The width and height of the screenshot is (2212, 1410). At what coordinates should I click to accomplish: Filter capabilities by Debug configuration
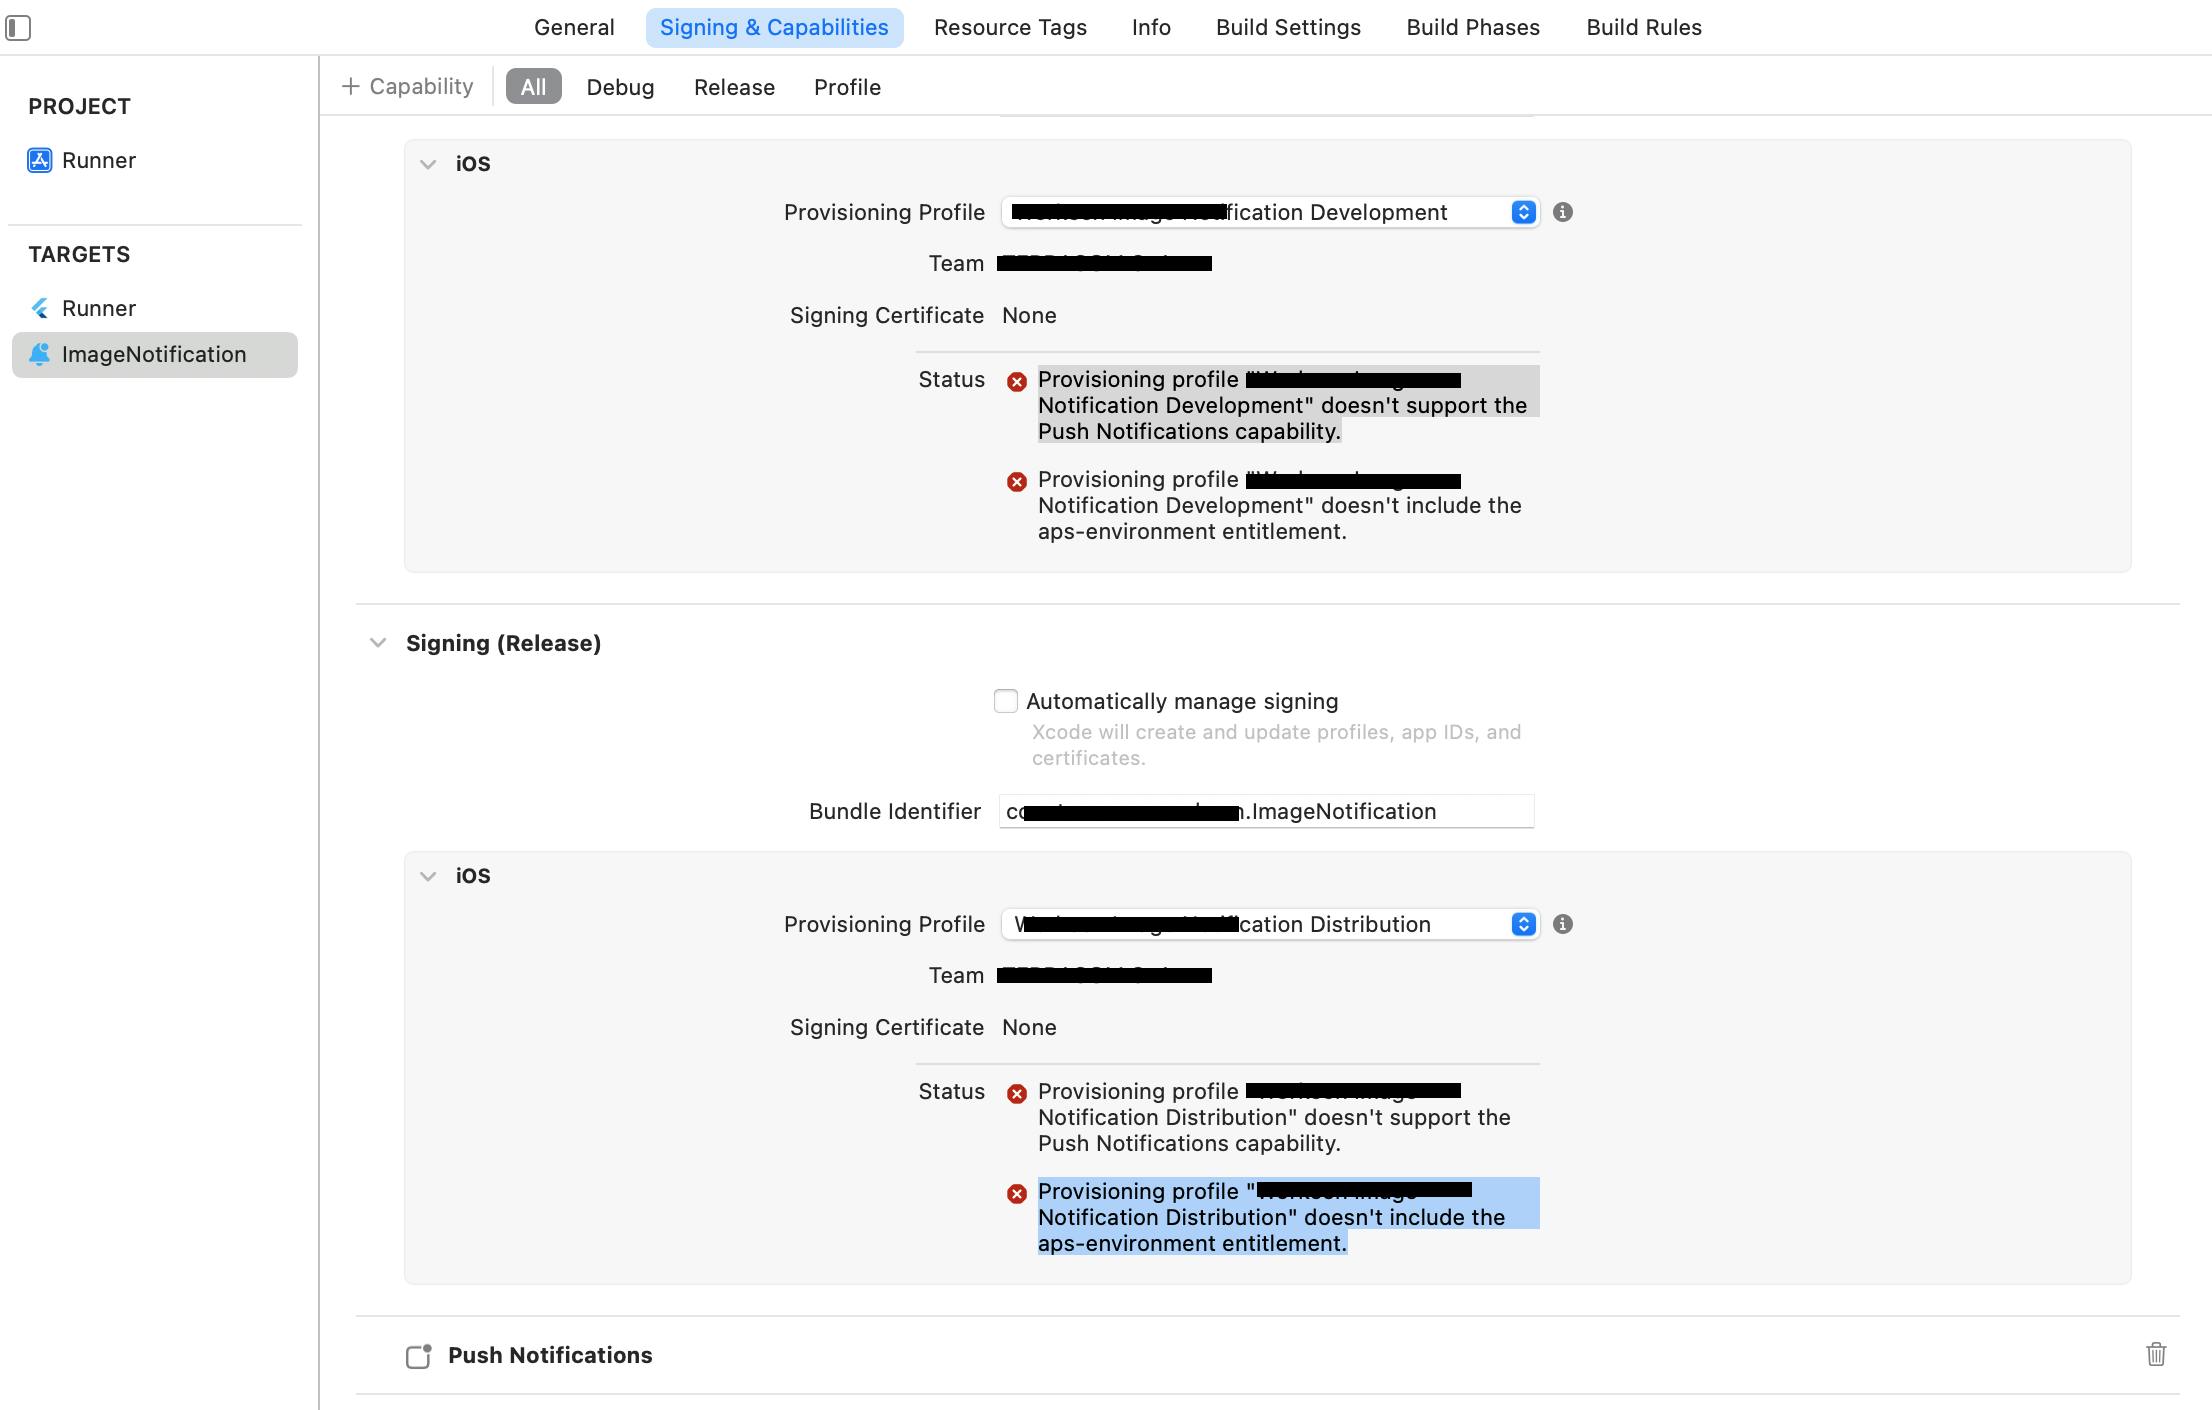620,87
